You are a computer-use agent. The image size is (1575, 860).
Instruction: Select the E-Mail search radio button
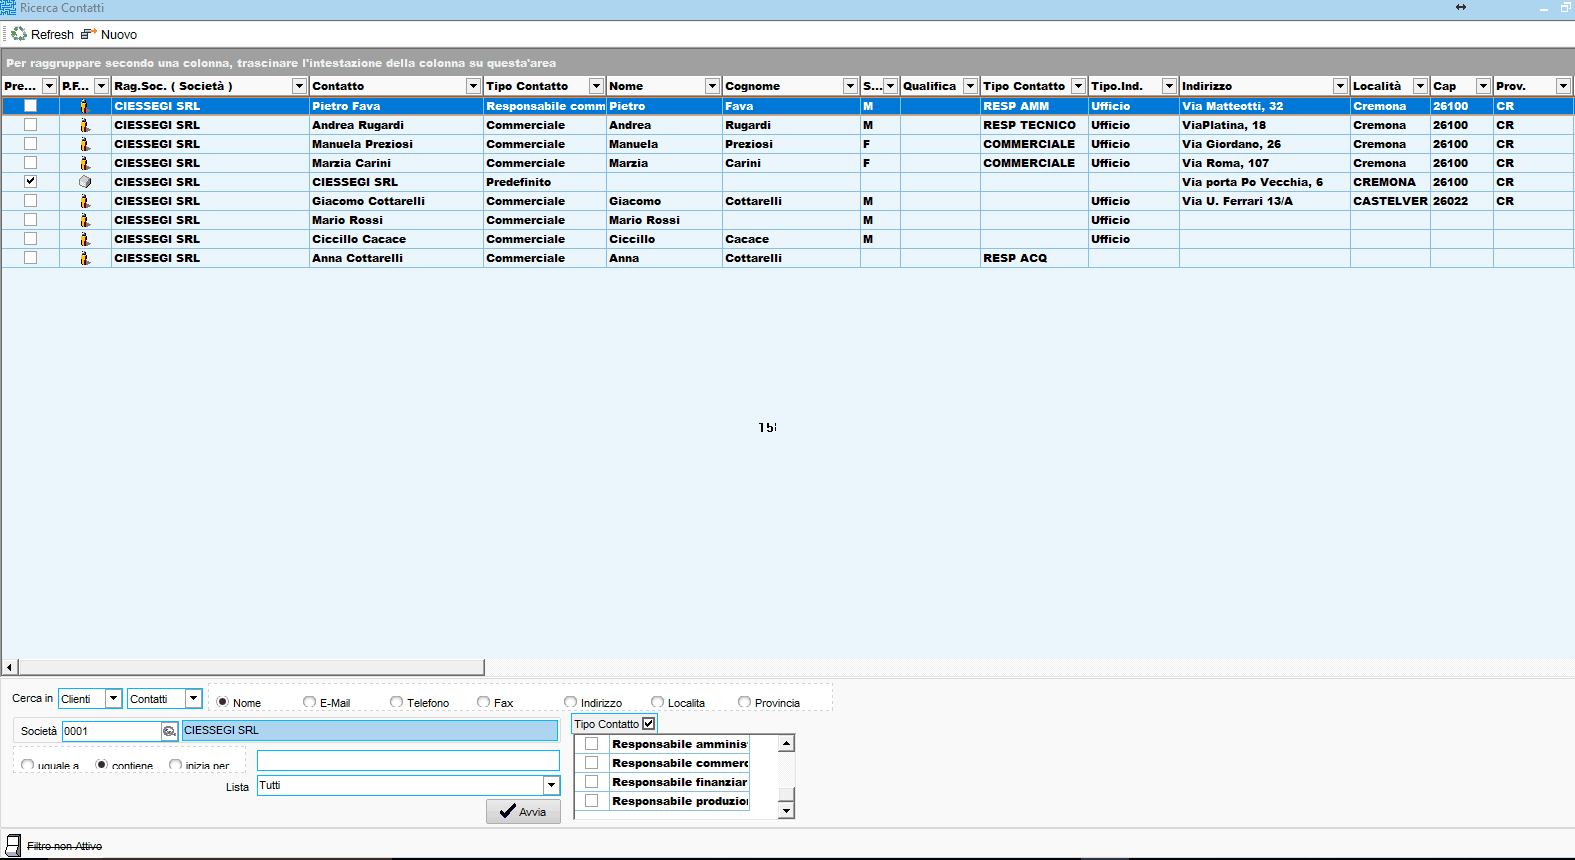click(309, 702)
